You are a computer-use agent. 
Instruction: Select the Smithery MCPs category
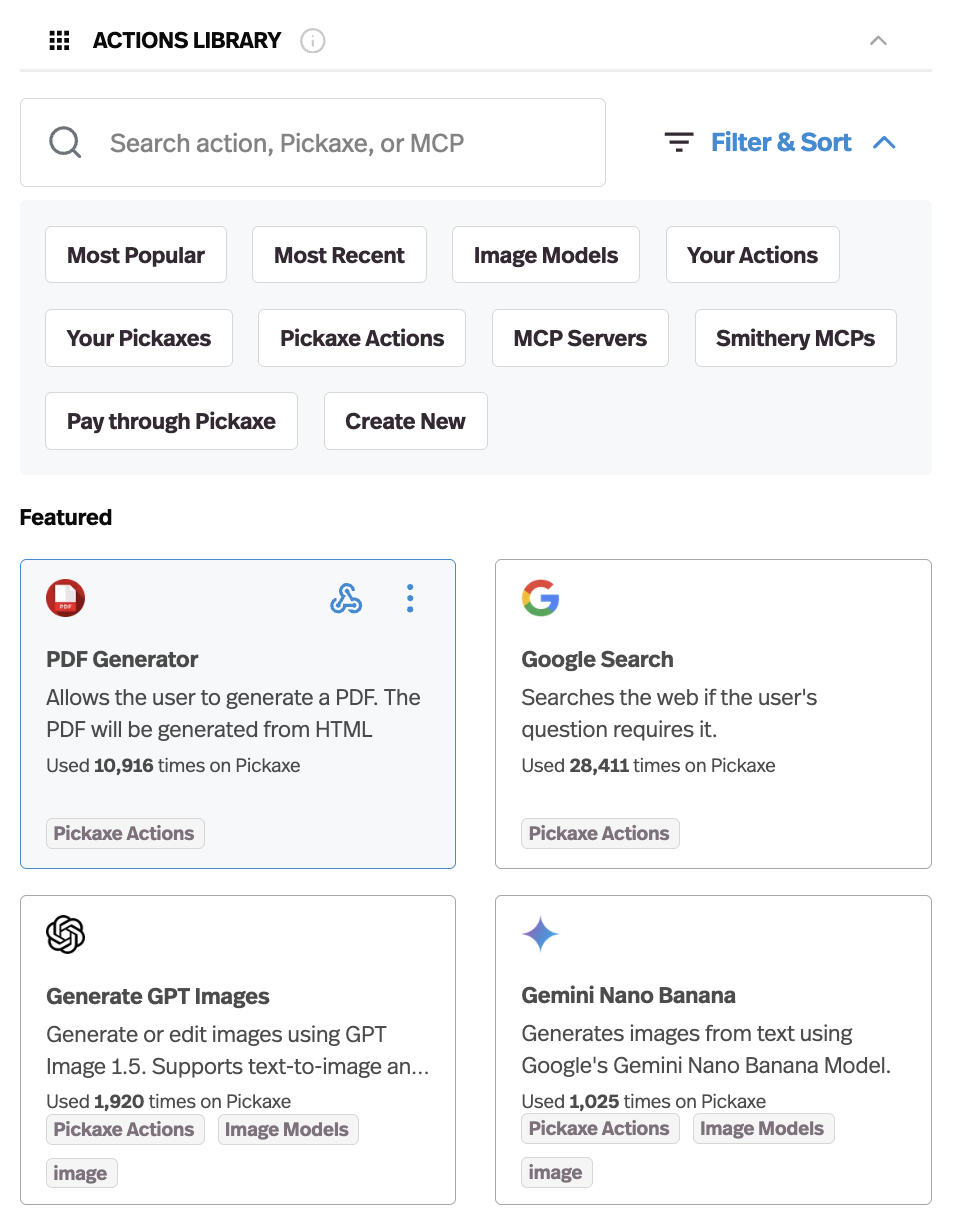pos(795,338)
